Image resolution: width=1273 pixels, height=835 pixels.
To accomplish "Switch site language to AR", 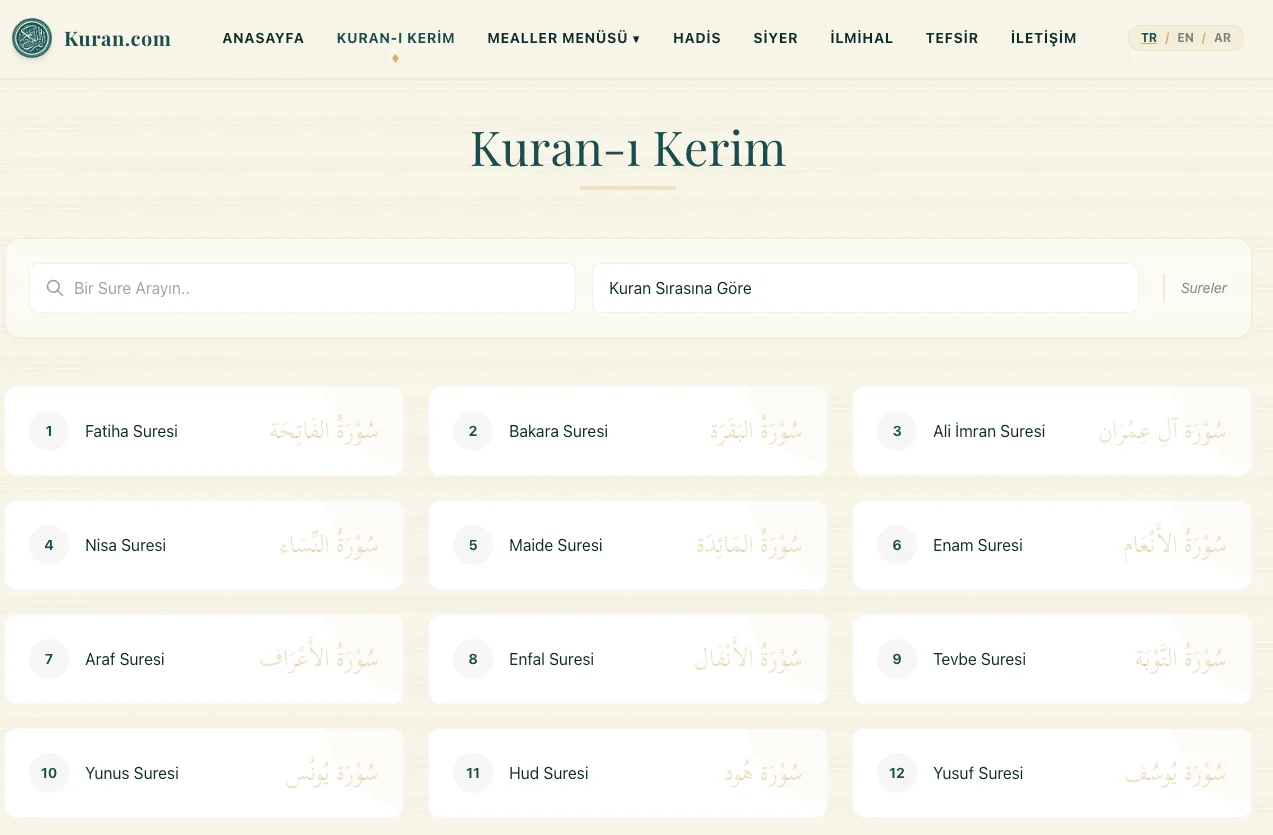I will tap(1222, 38).
